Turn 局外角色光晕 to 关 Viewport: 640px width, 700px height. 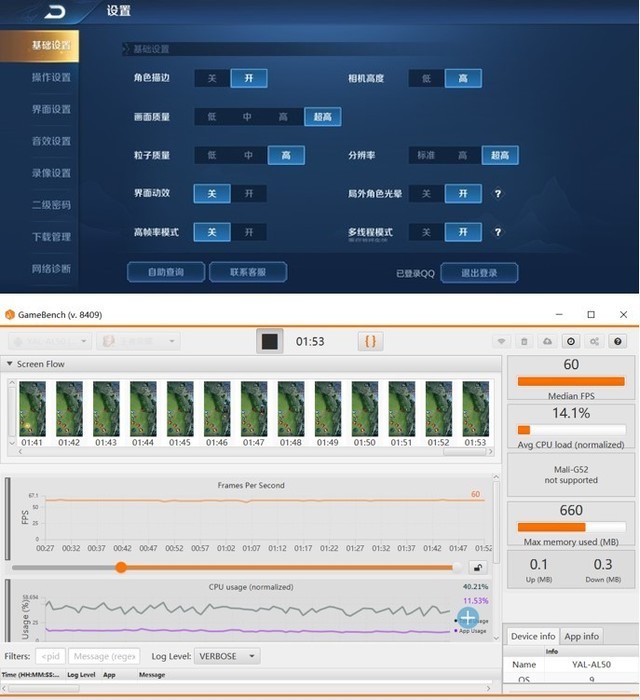pyautogui.click(x=426, y=194)
